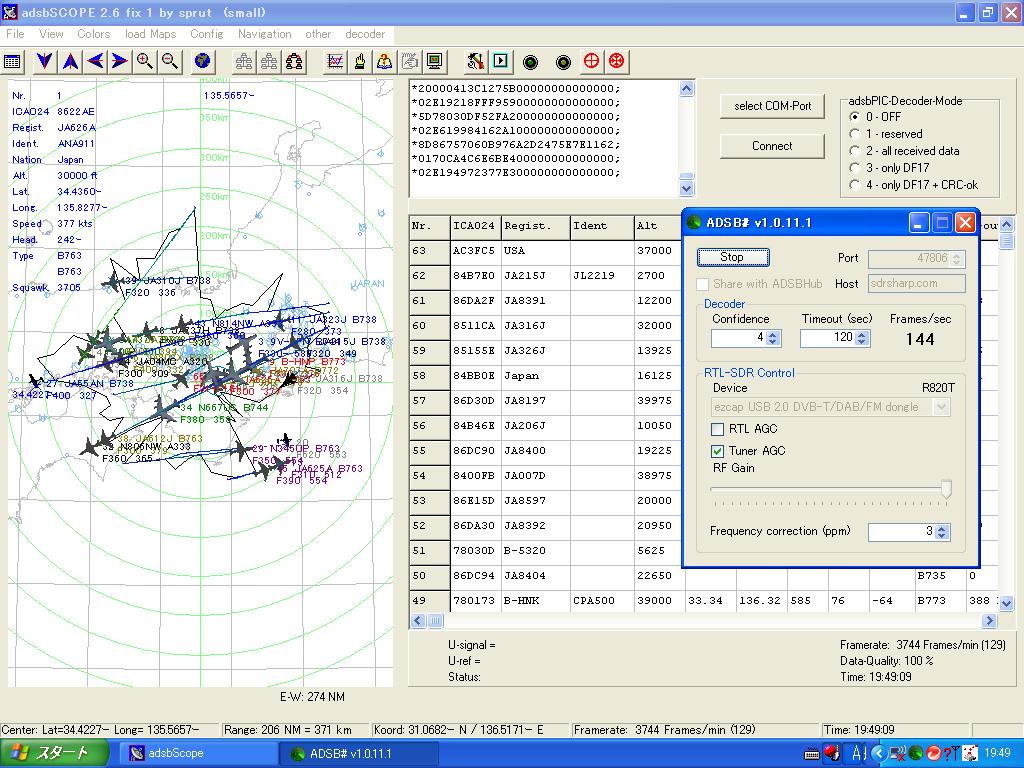Image resolution: width=1024 pixels, height=768 pixels.
Task: Click the zoom out magnifier icon
Action: [x=170, y=61]
